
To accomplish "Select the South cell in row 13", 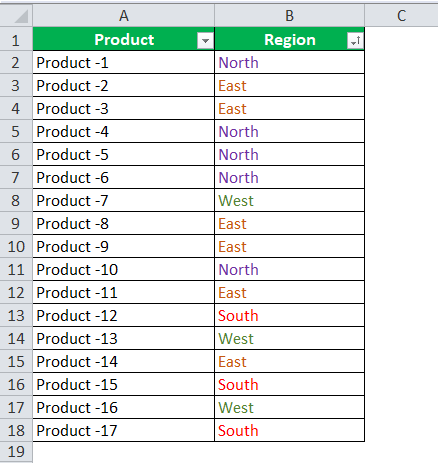I will tap(290, 315).
